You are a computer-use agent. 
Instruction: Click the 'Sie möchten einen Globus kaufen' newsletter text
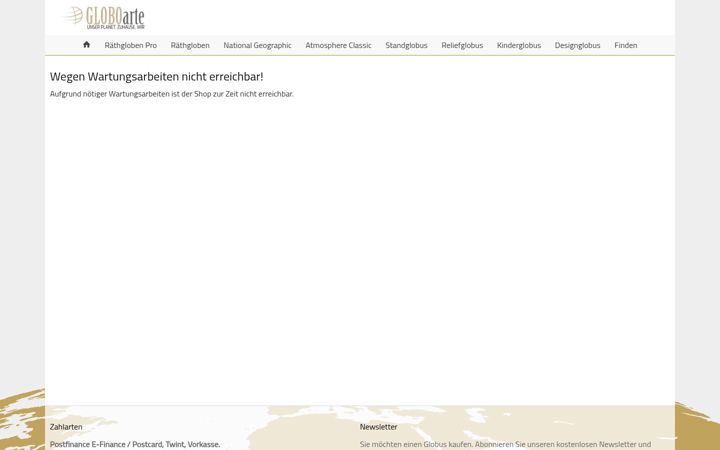416,444
